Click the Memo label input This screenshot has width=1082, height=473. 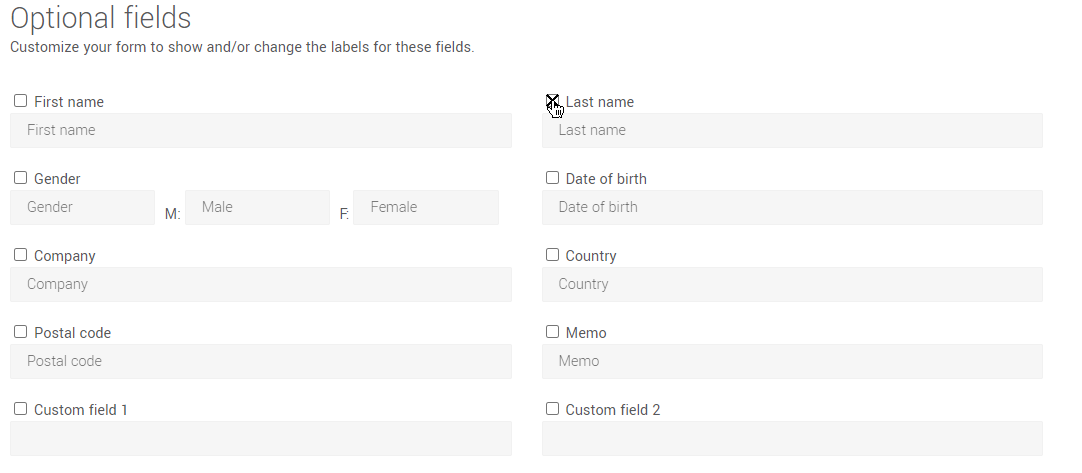pos(792,361)
